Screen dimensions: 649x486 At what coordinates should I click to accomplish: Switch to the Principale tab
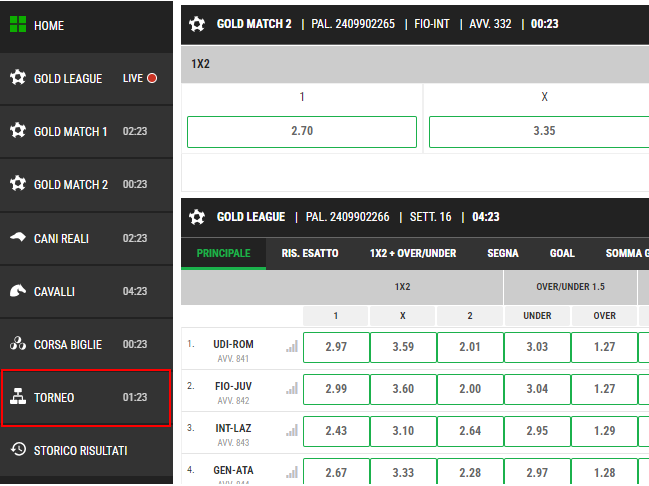click(223, 253)
